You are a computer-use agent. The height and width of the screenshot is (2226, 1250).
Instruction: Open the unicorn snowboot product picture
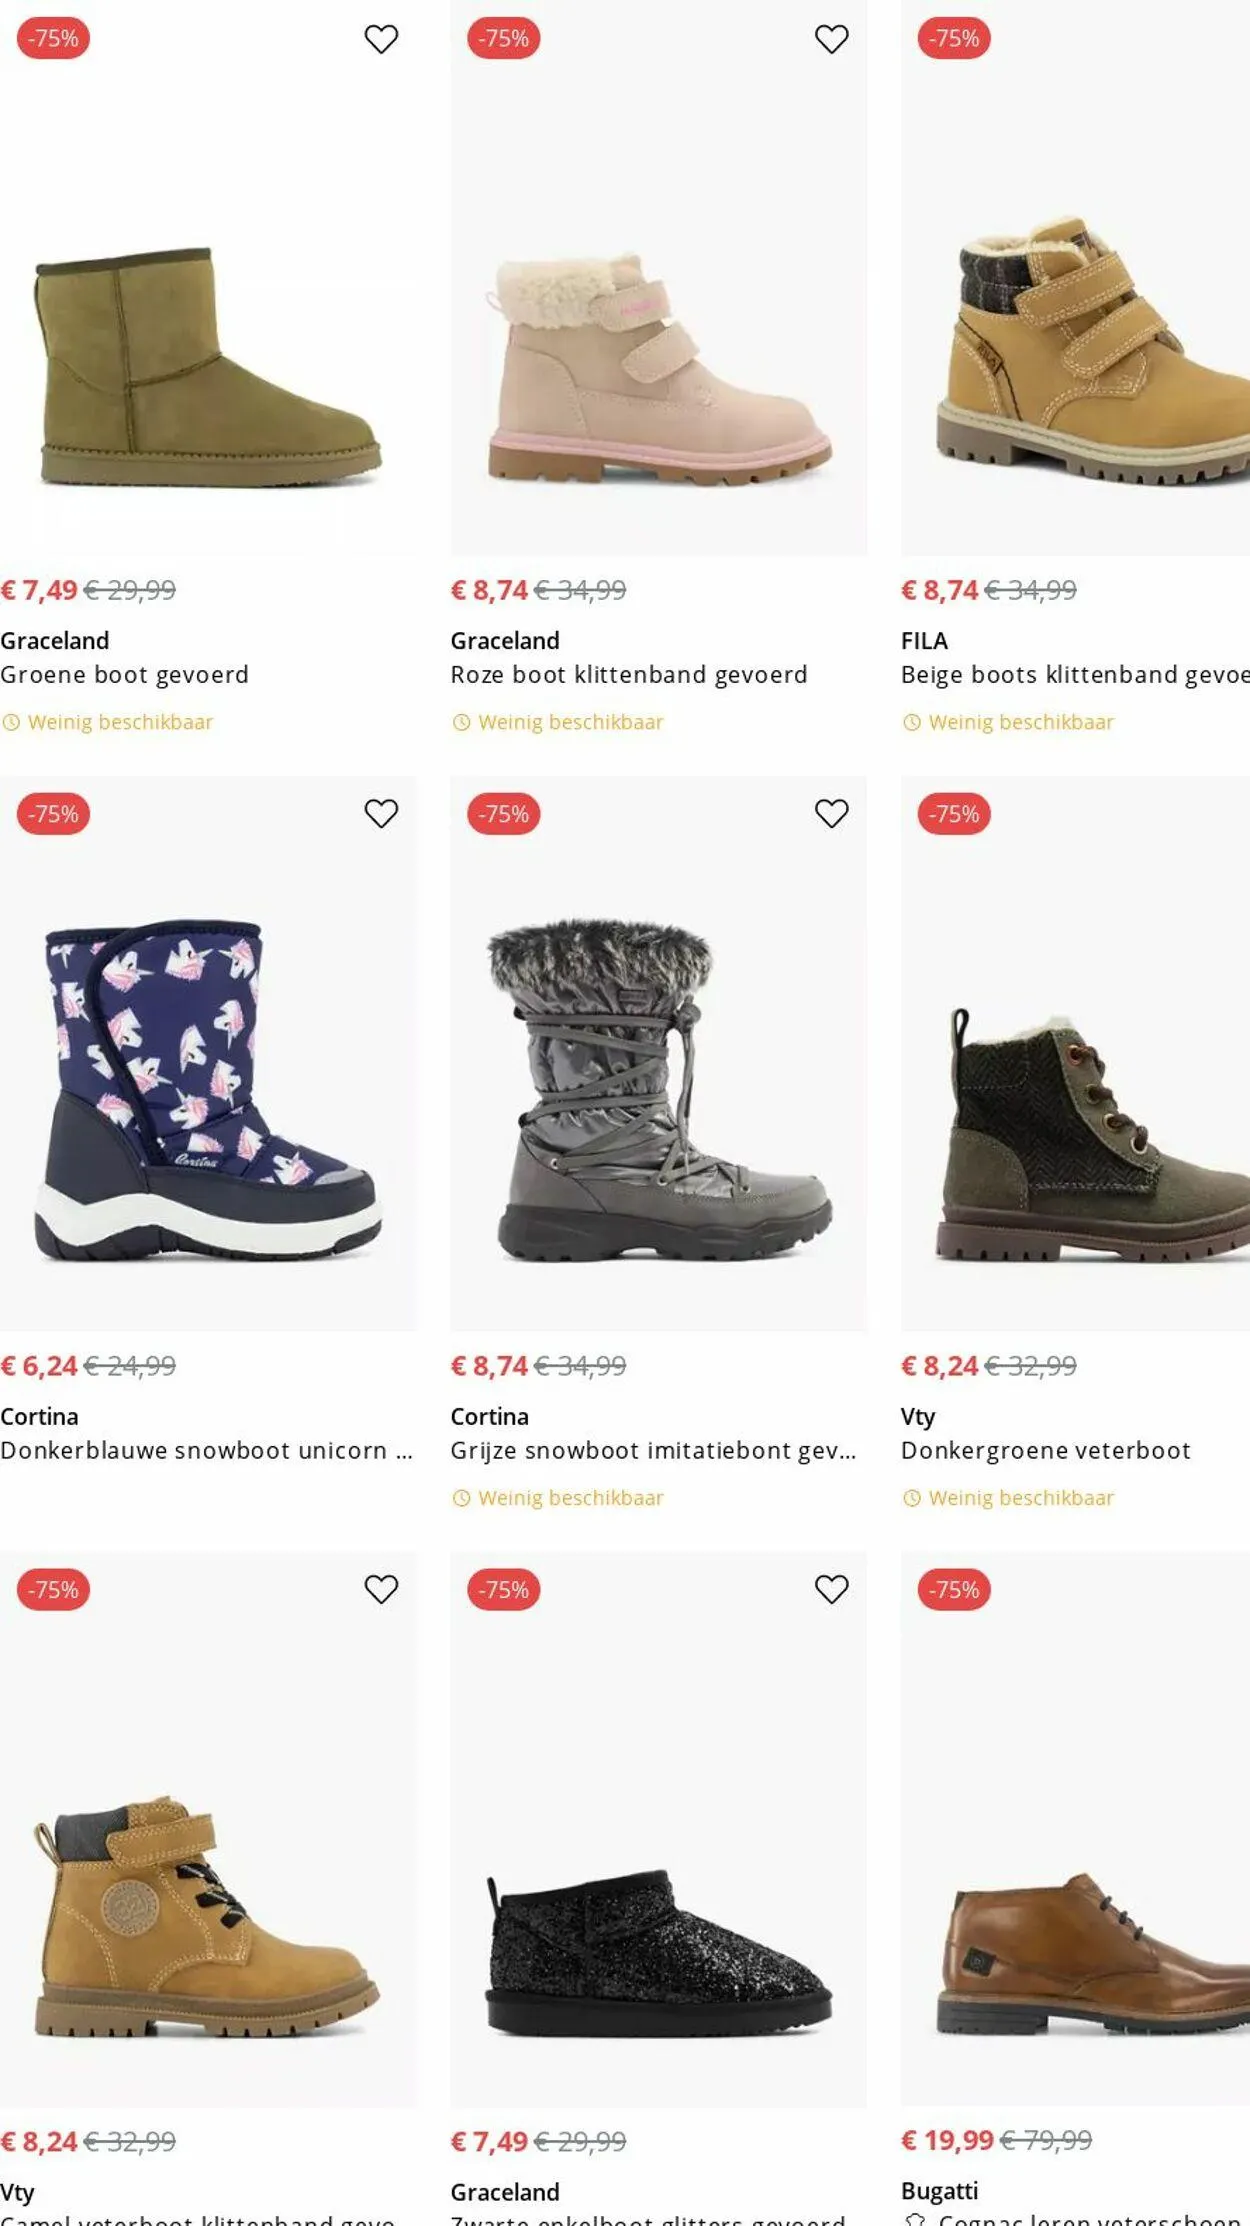tap(208, 1090)
